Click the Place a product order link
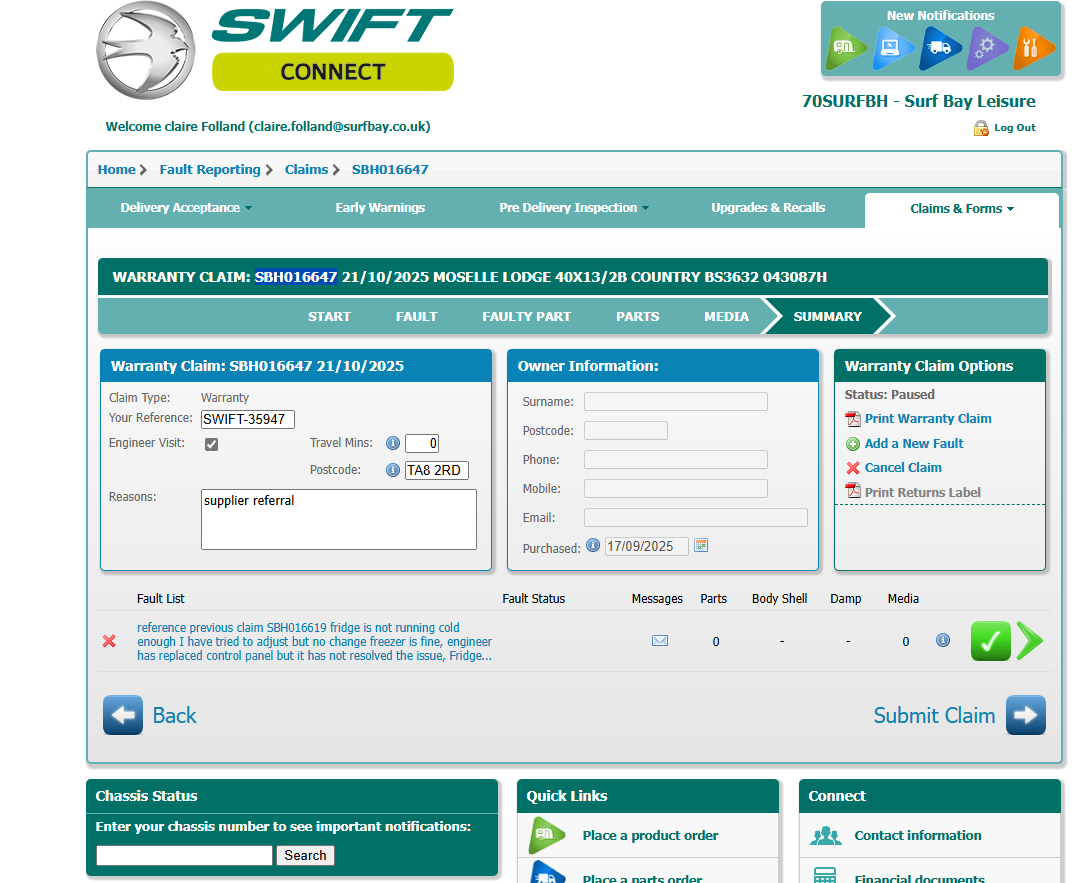 [x=650, y=836]
